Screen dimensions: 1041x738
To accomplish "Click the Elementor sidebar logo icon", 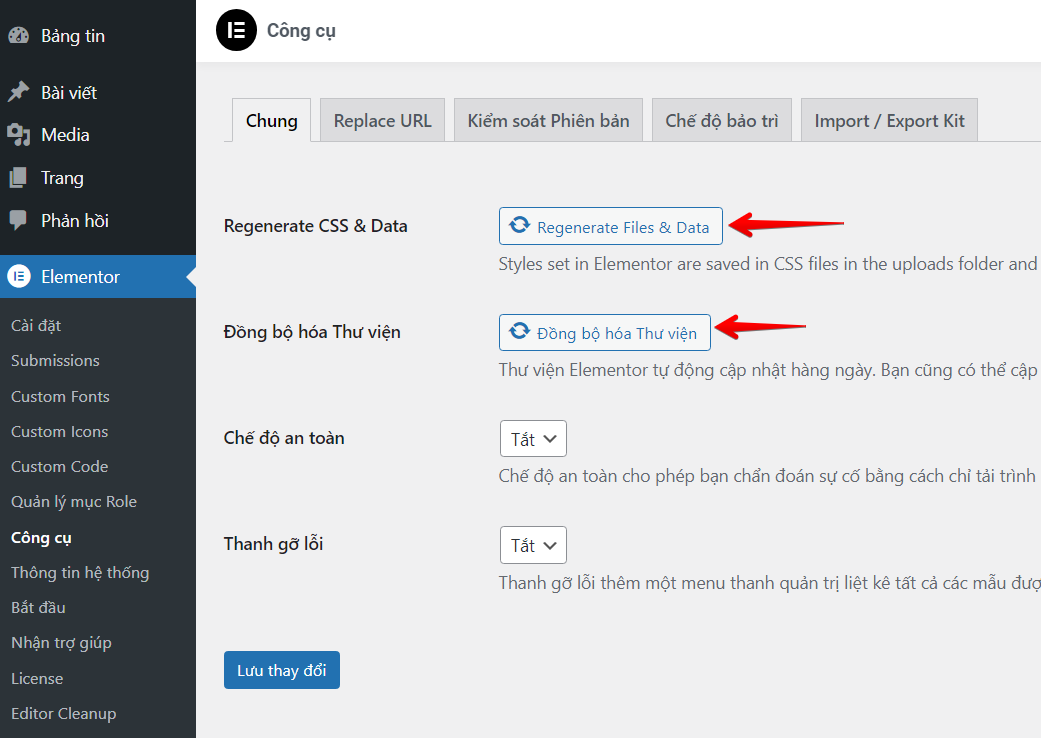I will (x=19, y=277).
